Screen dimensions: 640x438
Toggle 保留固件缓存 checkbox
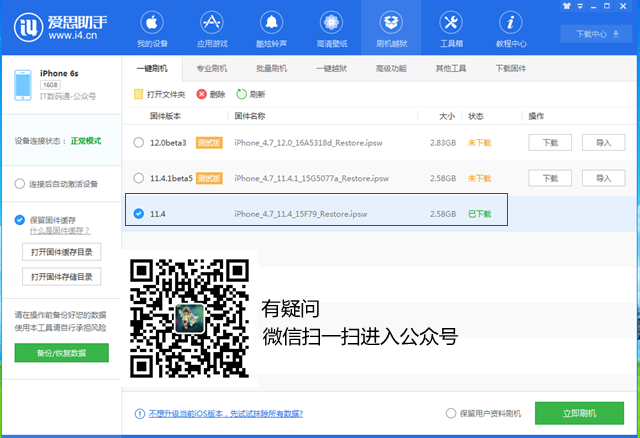tap(20, 220)
